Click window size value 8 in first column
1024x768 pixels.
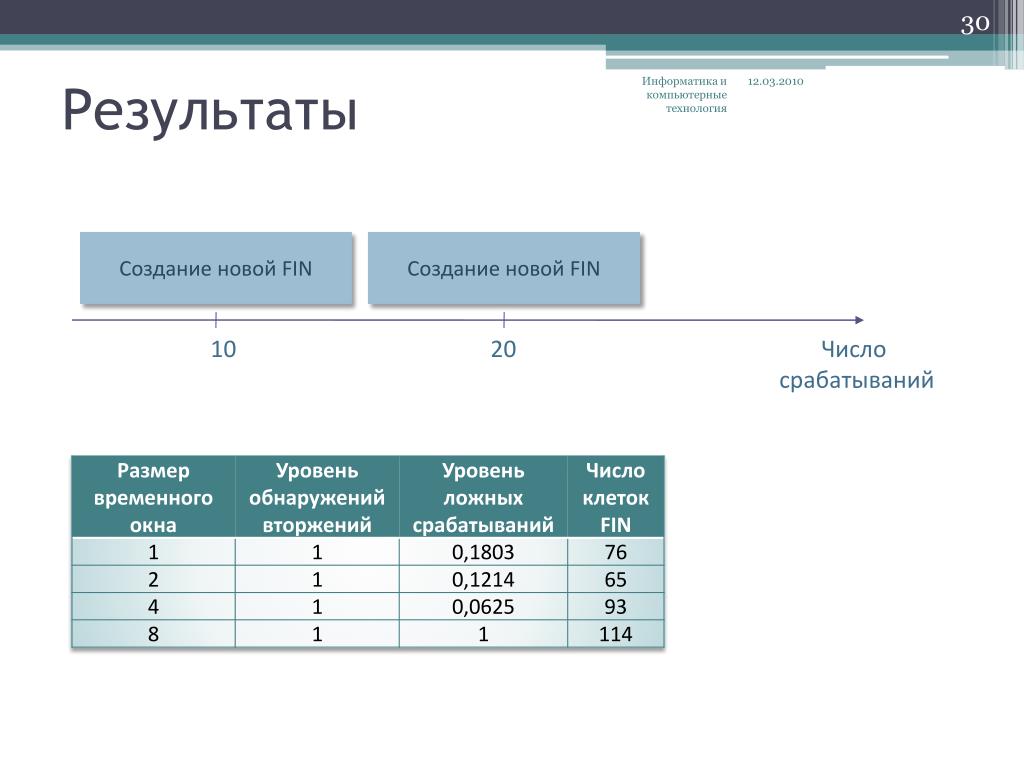(153, 634)
